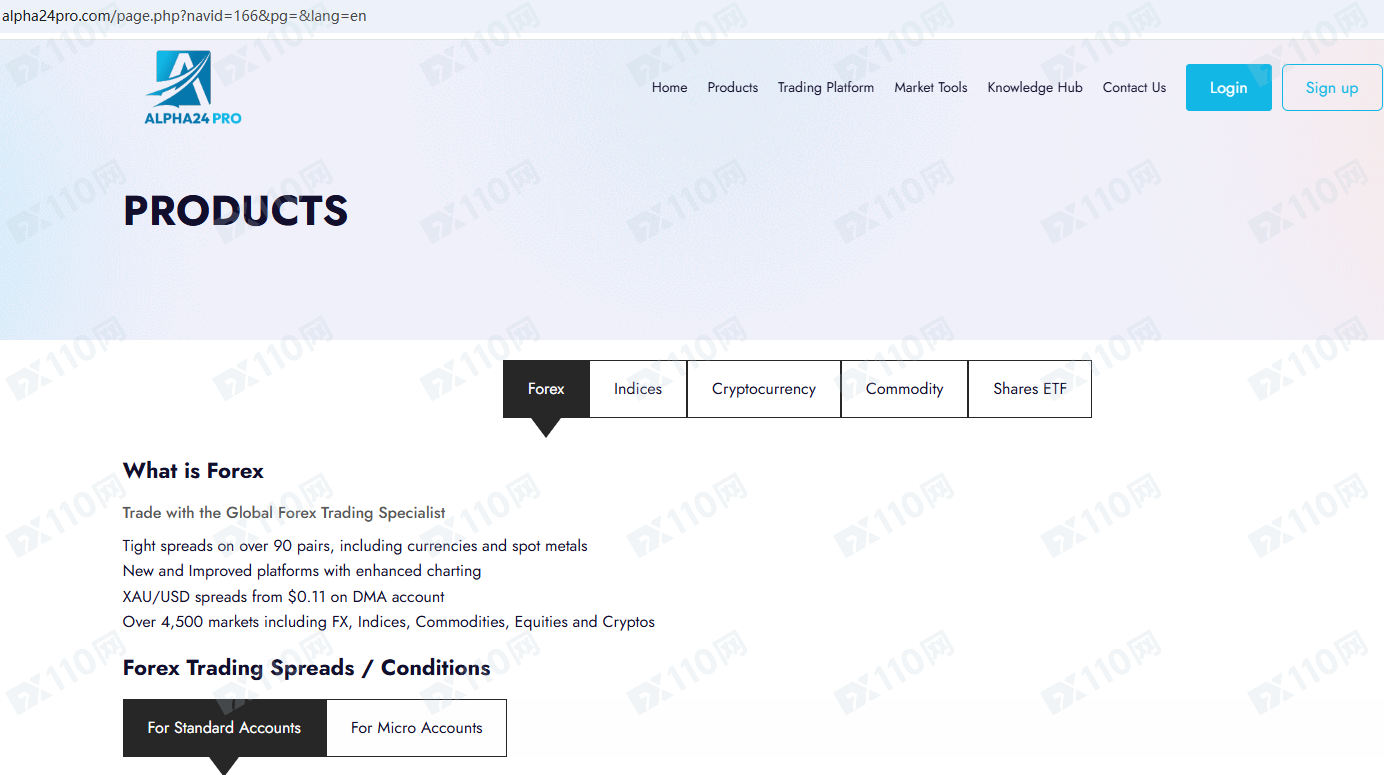Open the Trading Platform menu item
1384x775 pixels.
click(x=825, y=88)
